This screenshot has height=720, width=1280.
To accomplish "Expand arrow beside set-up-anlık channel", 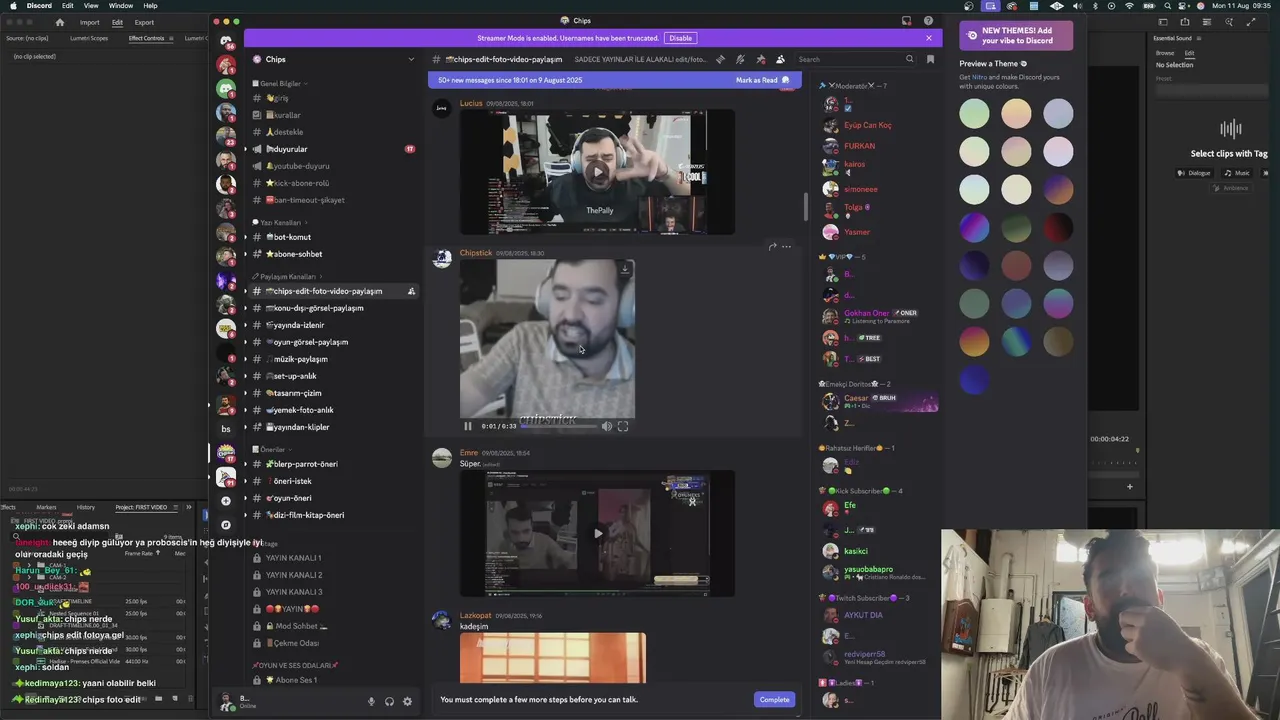I will (245, 376).
